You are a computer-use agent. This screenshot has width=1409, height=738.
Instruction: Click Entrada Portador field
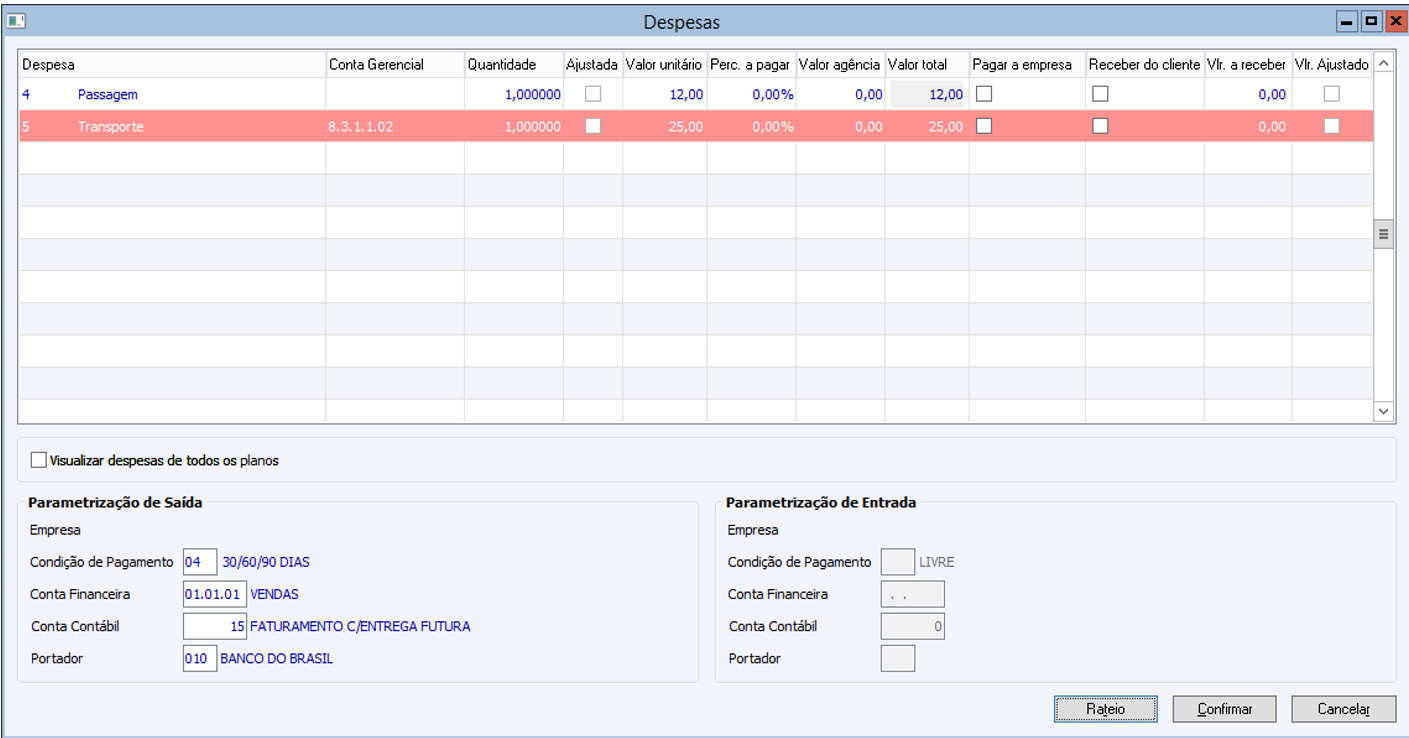click(x=897, y=659)
